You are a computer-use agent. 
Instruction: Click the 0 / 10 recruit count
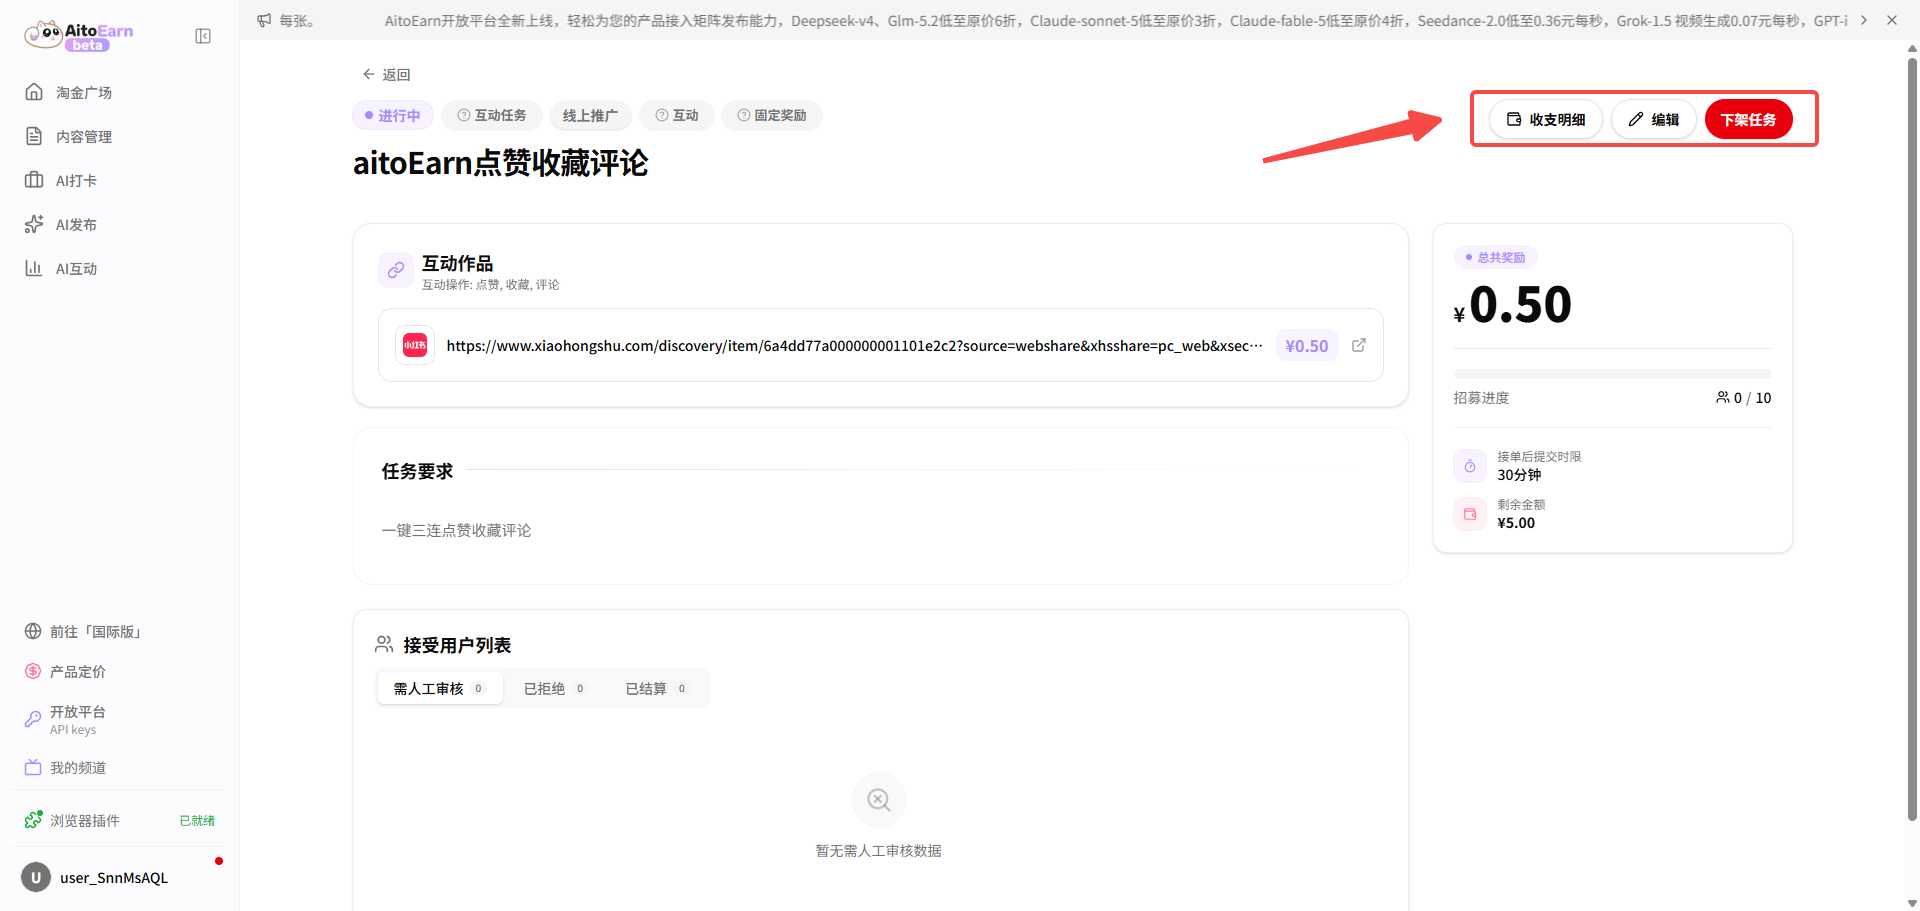coord(1744,397)
